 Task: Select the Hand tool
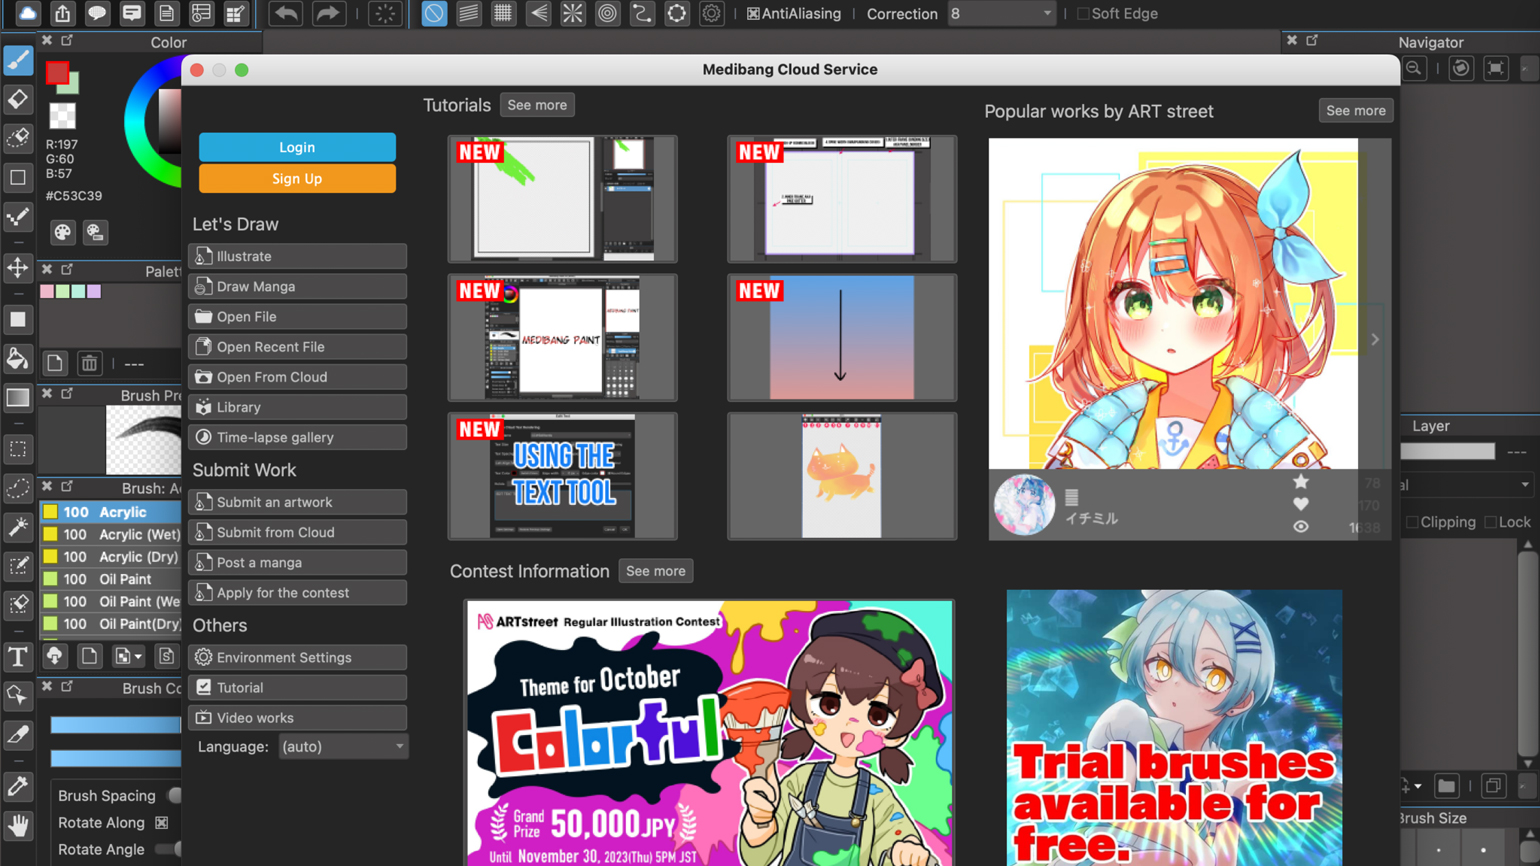click(18, 825)
